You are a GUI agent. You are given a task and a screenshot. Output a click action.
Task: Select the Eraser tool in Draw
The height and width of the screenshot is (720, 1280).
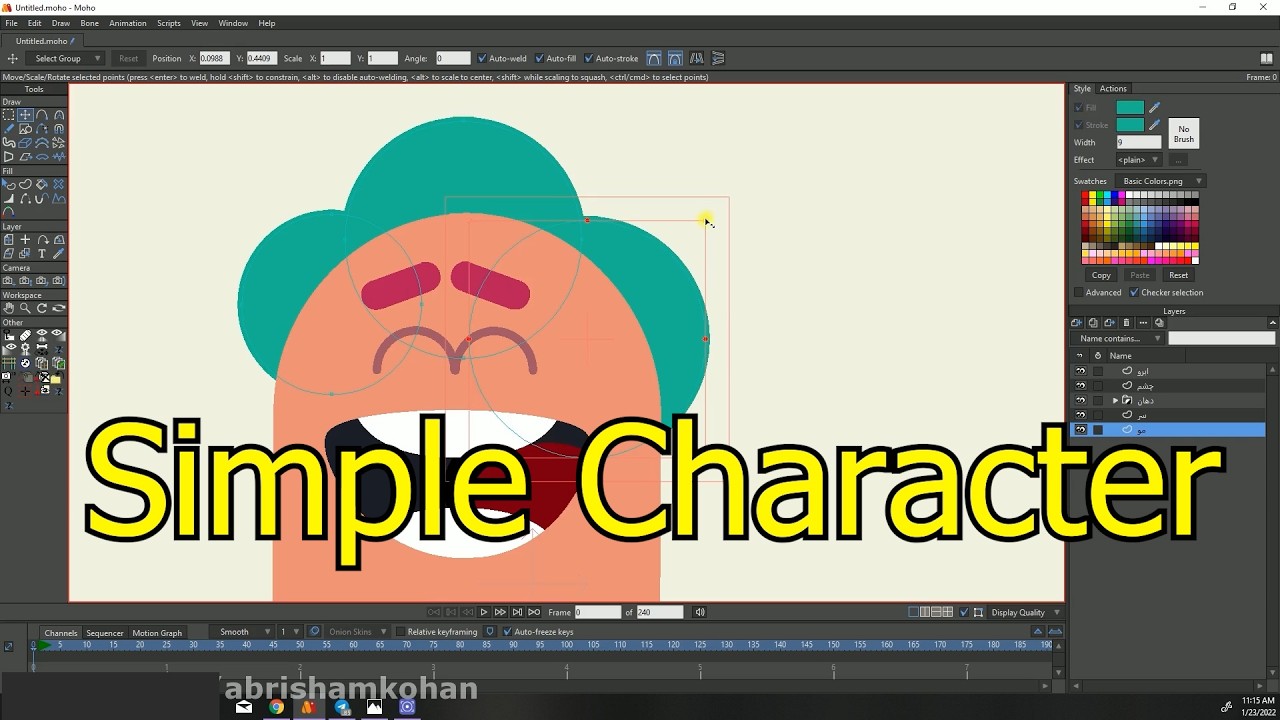click(26, 142)
